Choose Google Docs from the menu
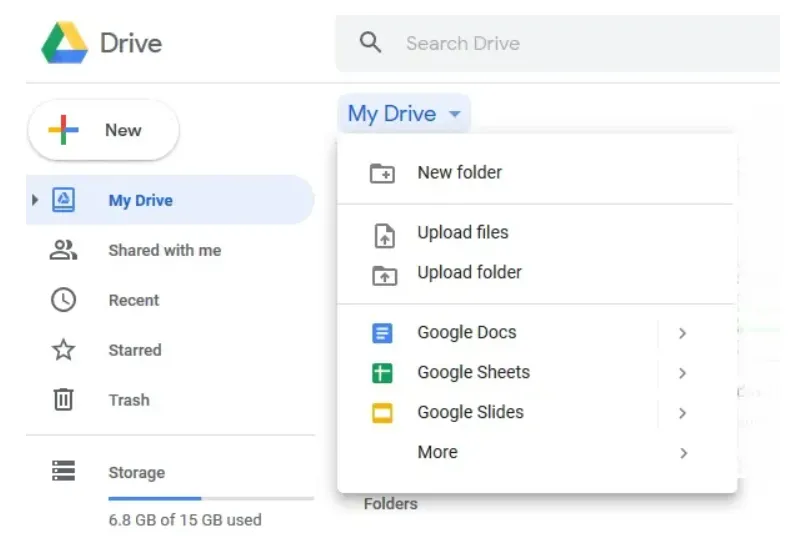This screenshot has width=802, height=540. (537, 332)
